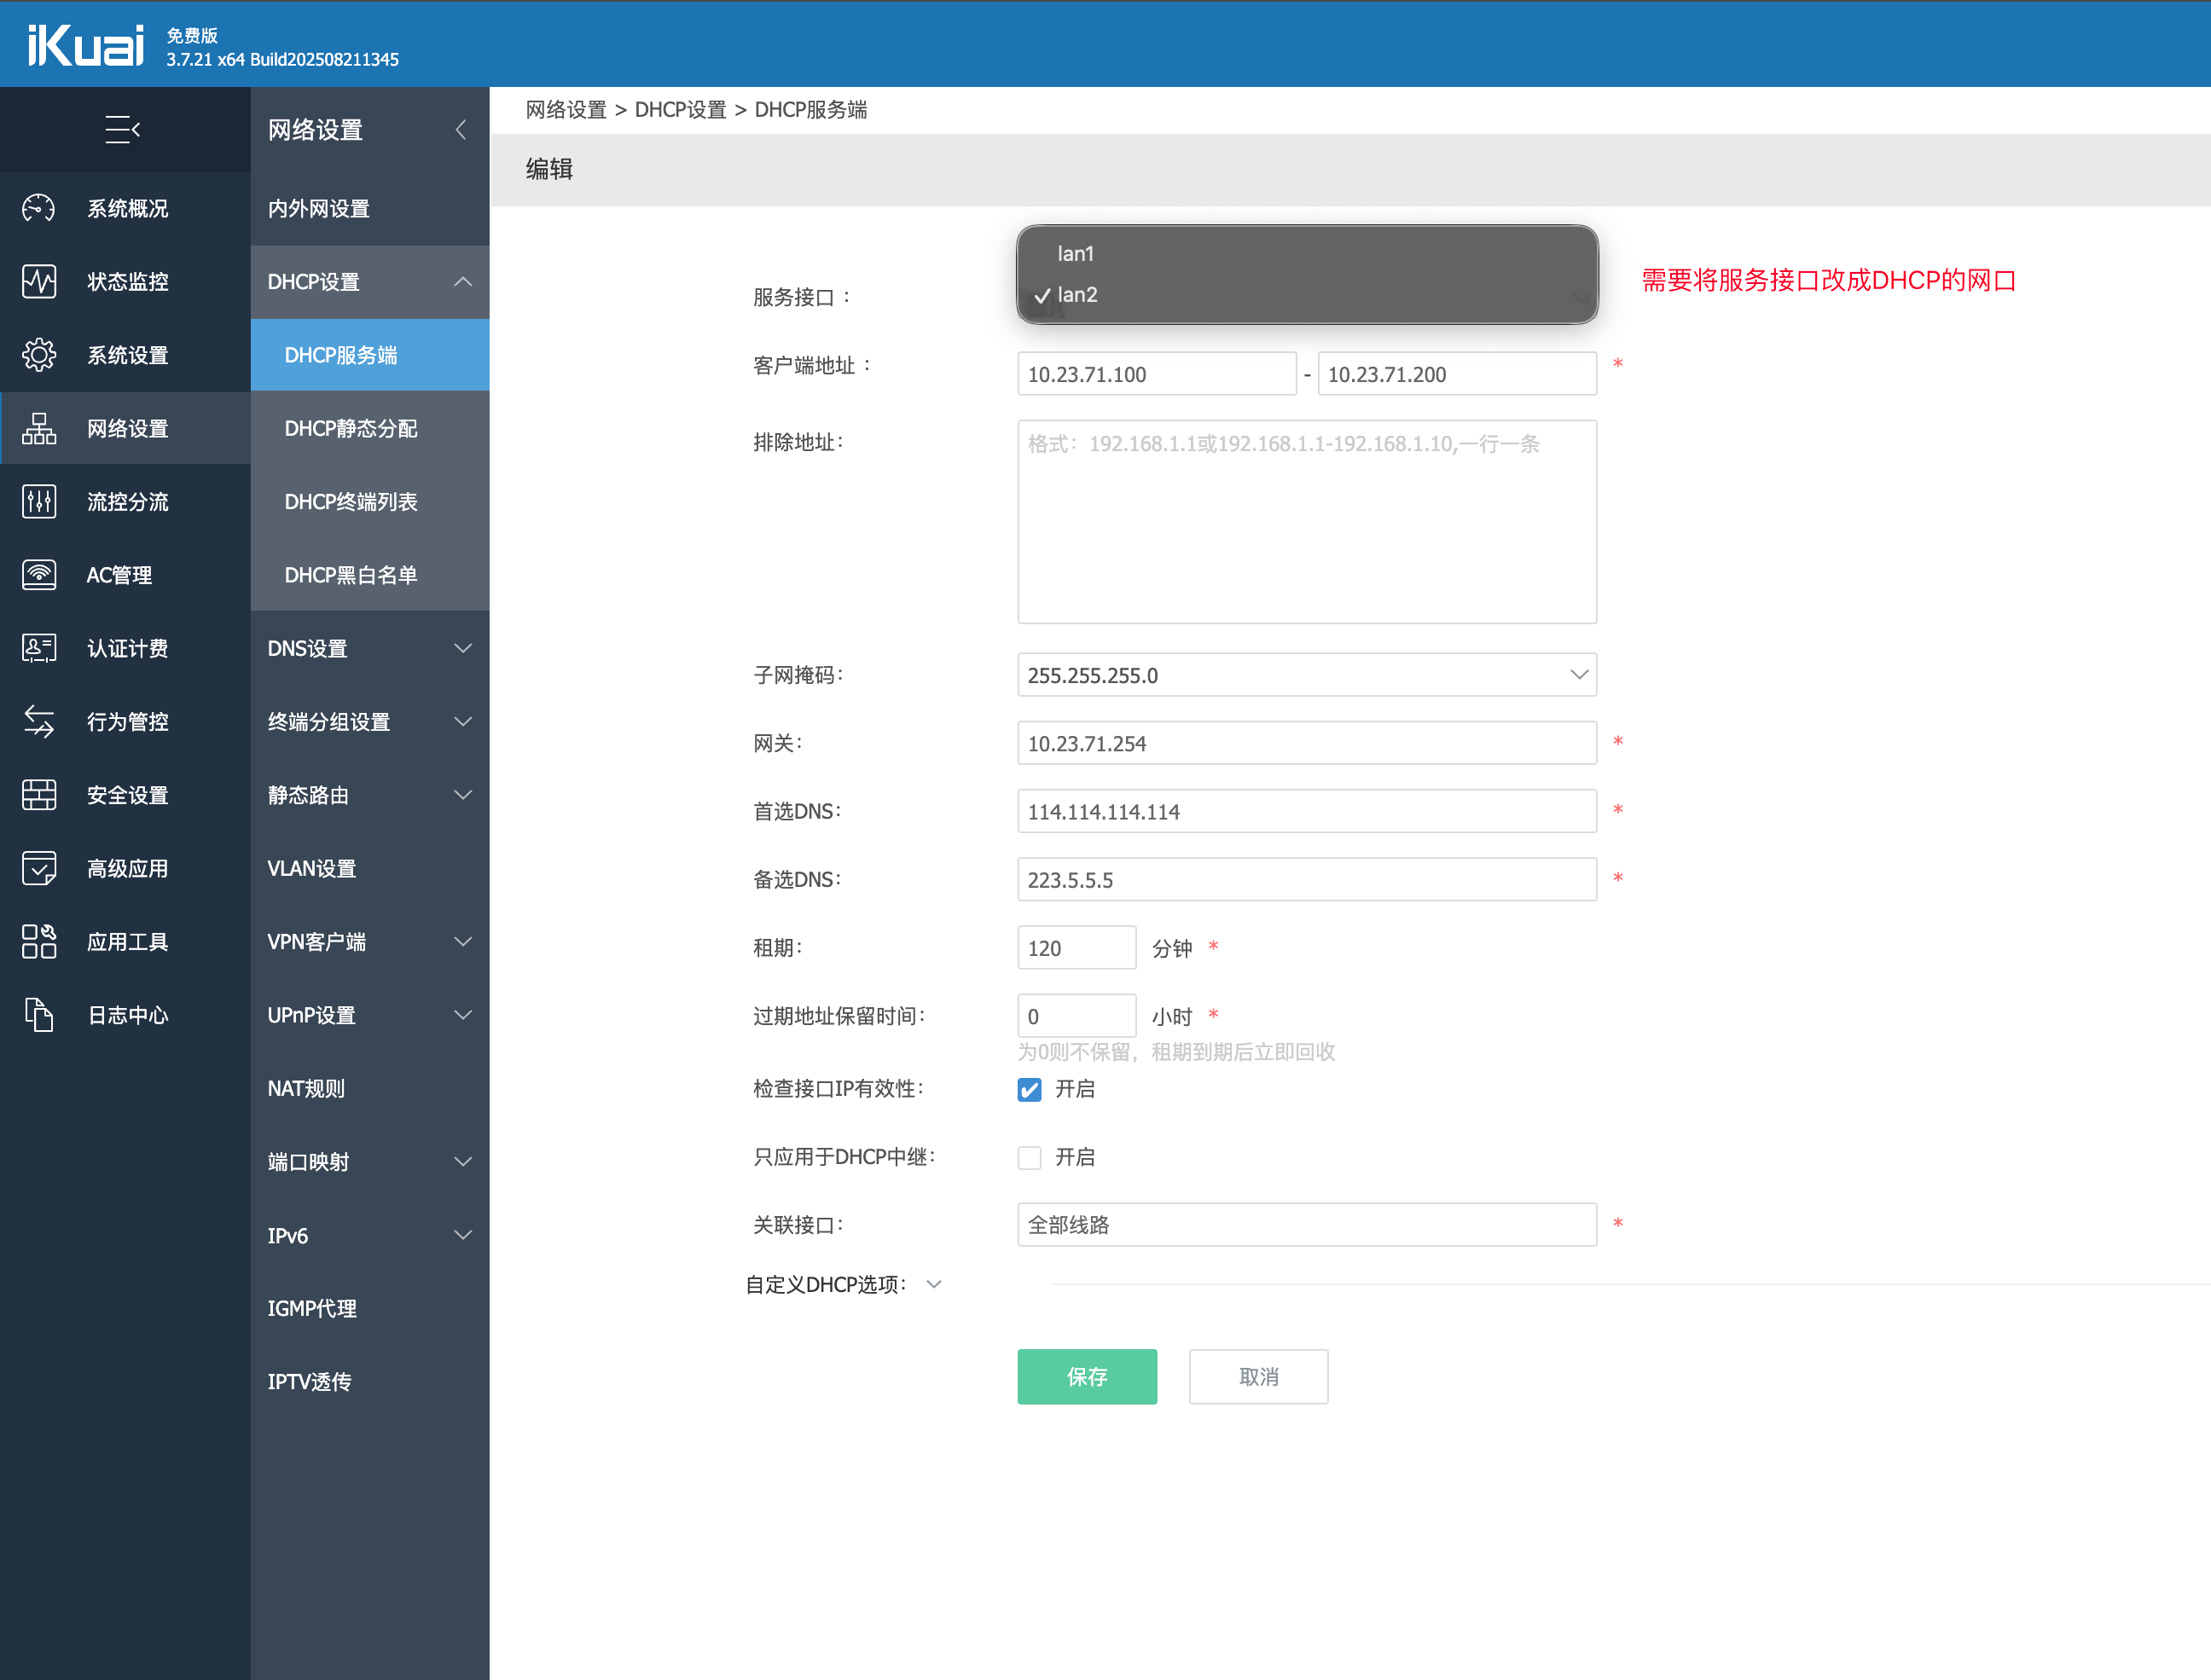Screen dimensions: 2211x1680
Task: Open AC Management wifi icon
Action: pyautogui.click(x=39, y=574)
